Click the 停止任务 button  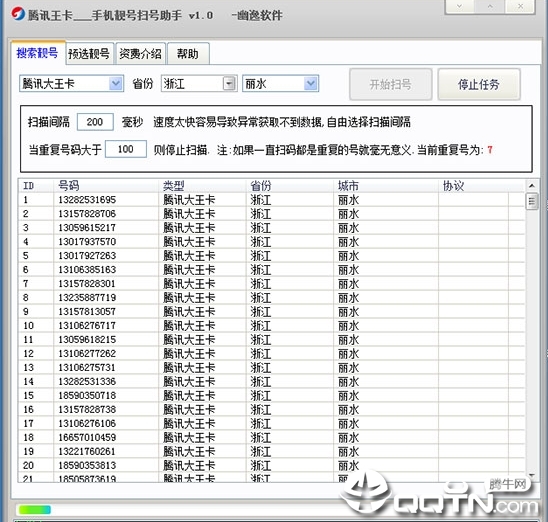click(479, 84)
